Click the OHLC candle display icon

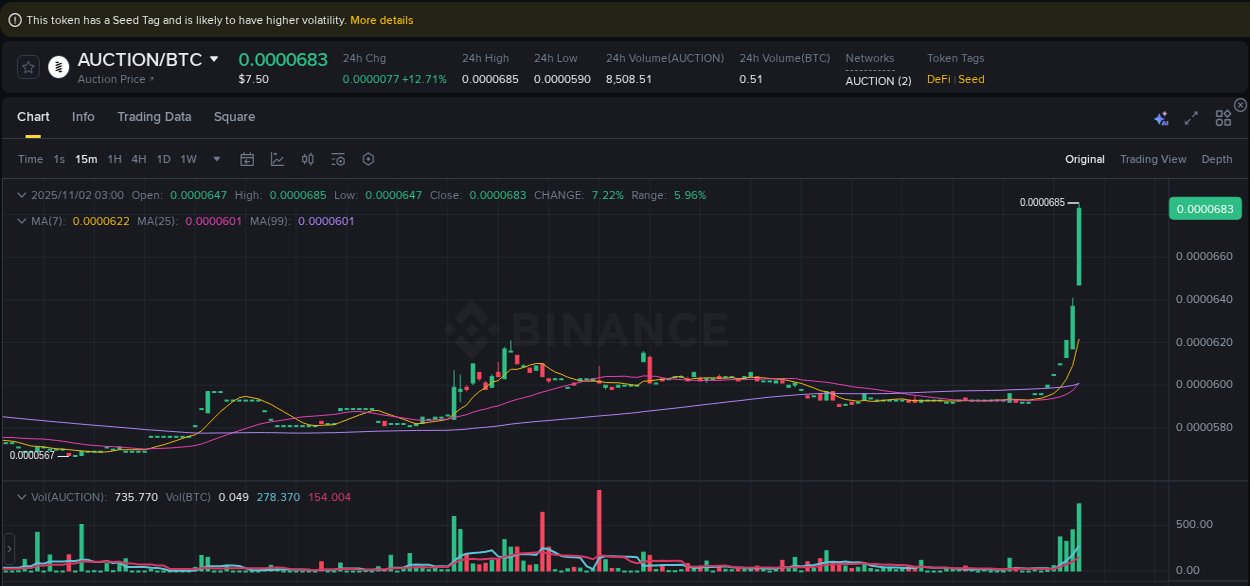[x=307, y=159]
